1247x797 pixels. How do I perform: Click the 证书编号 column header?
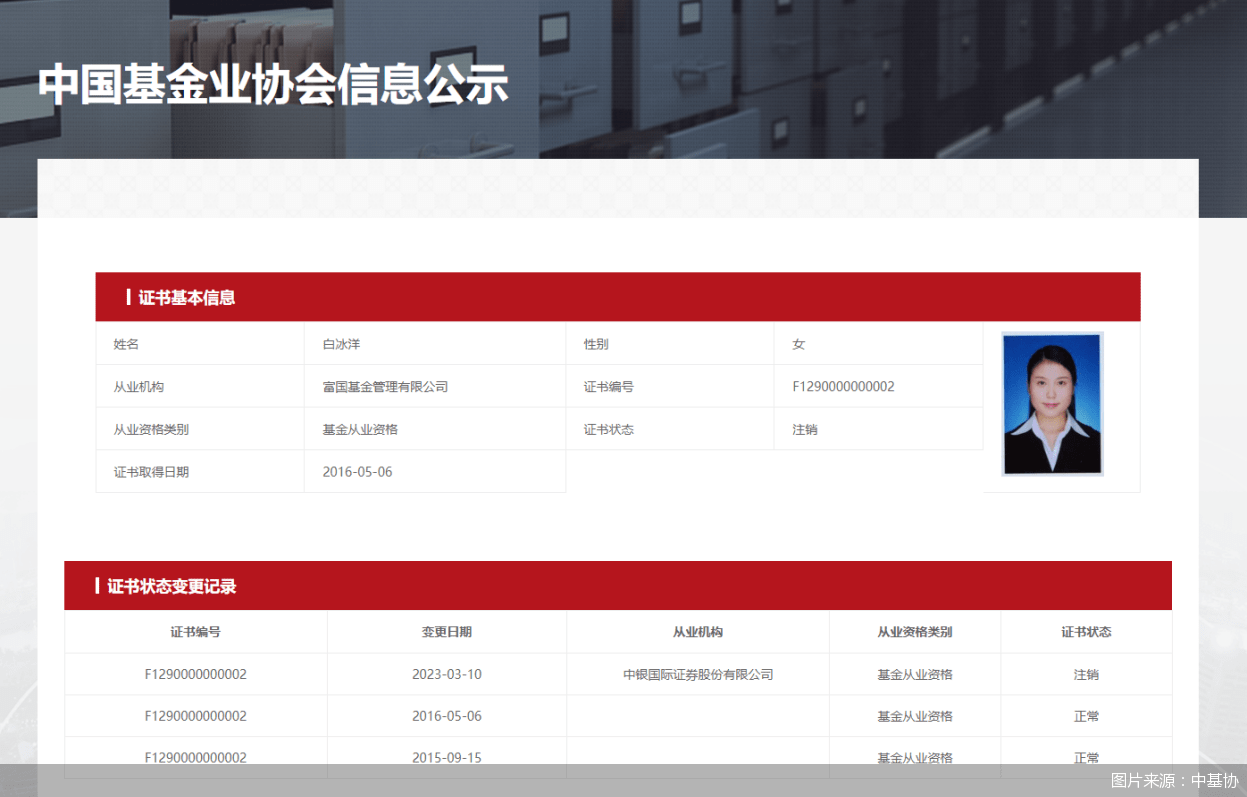coord(195,632)
